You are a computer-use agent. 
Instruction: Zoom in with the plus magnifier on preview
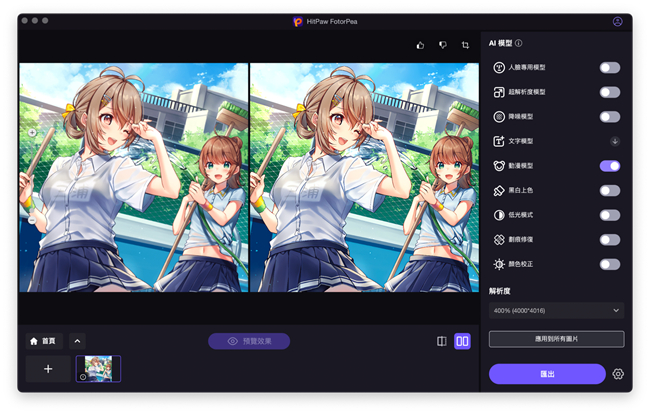point(32,133)
